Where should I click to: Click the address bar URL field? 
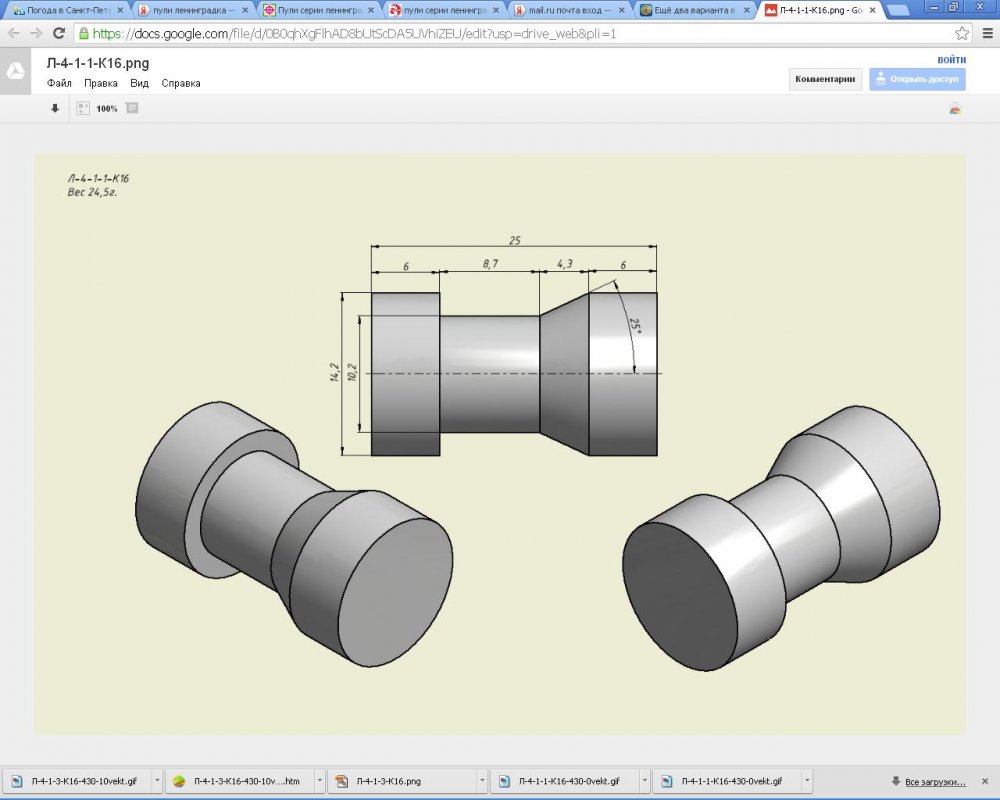click(500, 33)
